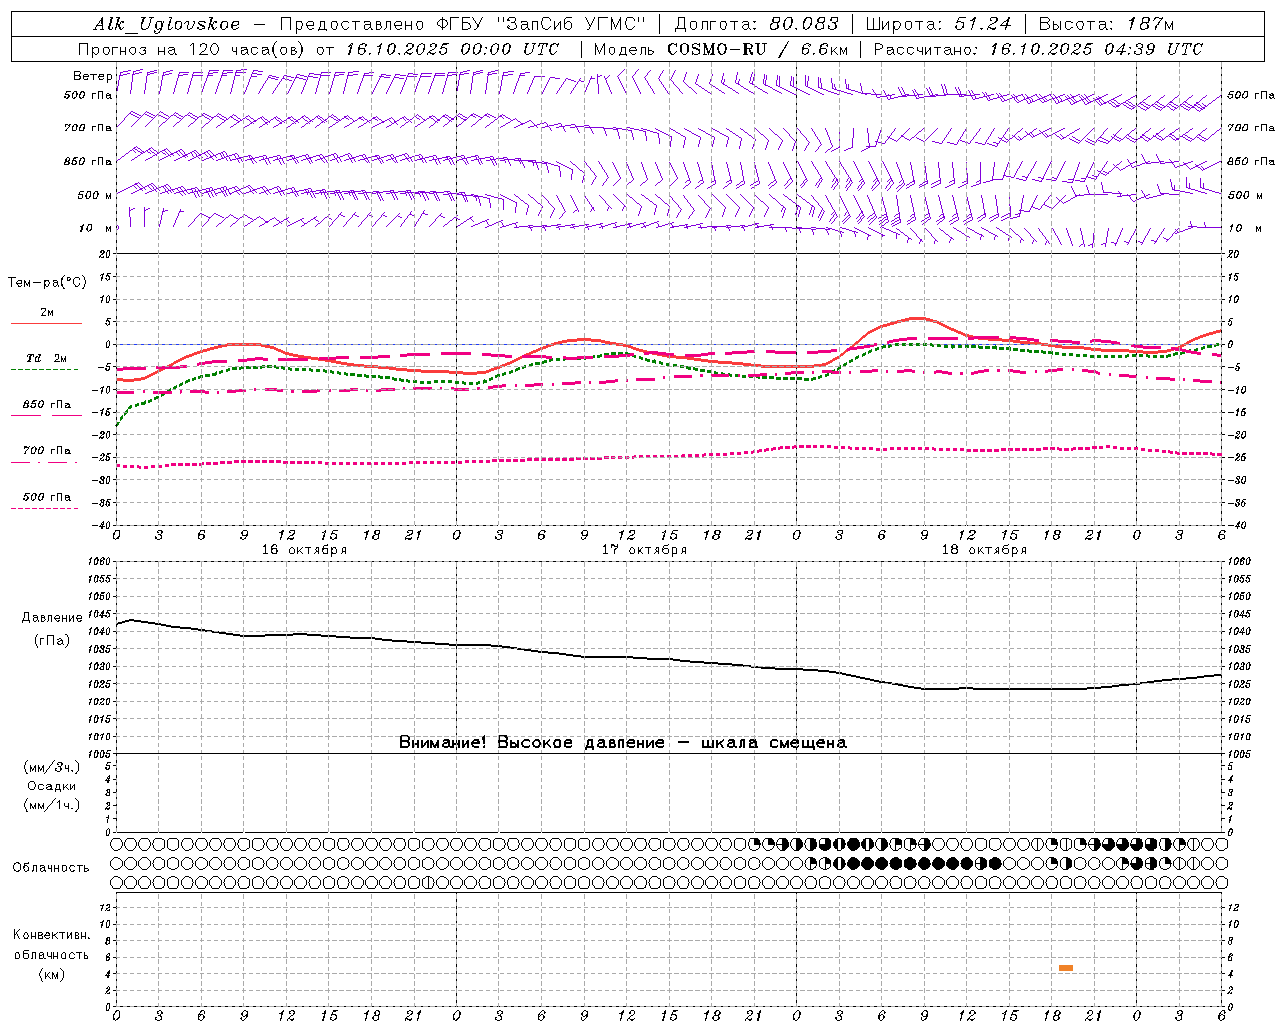Click the Ветер label of the wind panel
This screenshot has width=1280, height=1024.
coord(92,76)
